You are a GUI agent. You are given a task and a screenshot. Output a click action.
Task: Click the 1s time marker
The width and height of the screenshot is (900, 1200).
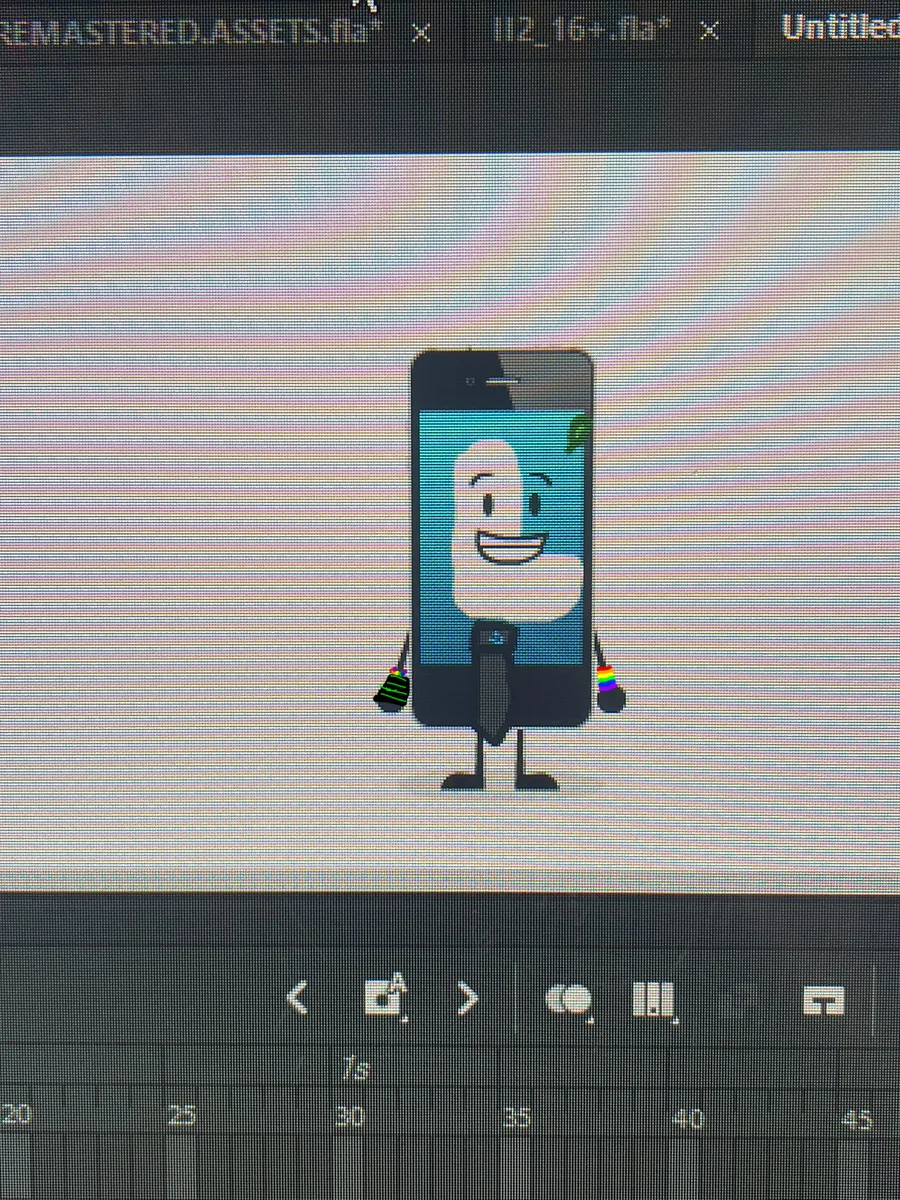coord(355,1069)
